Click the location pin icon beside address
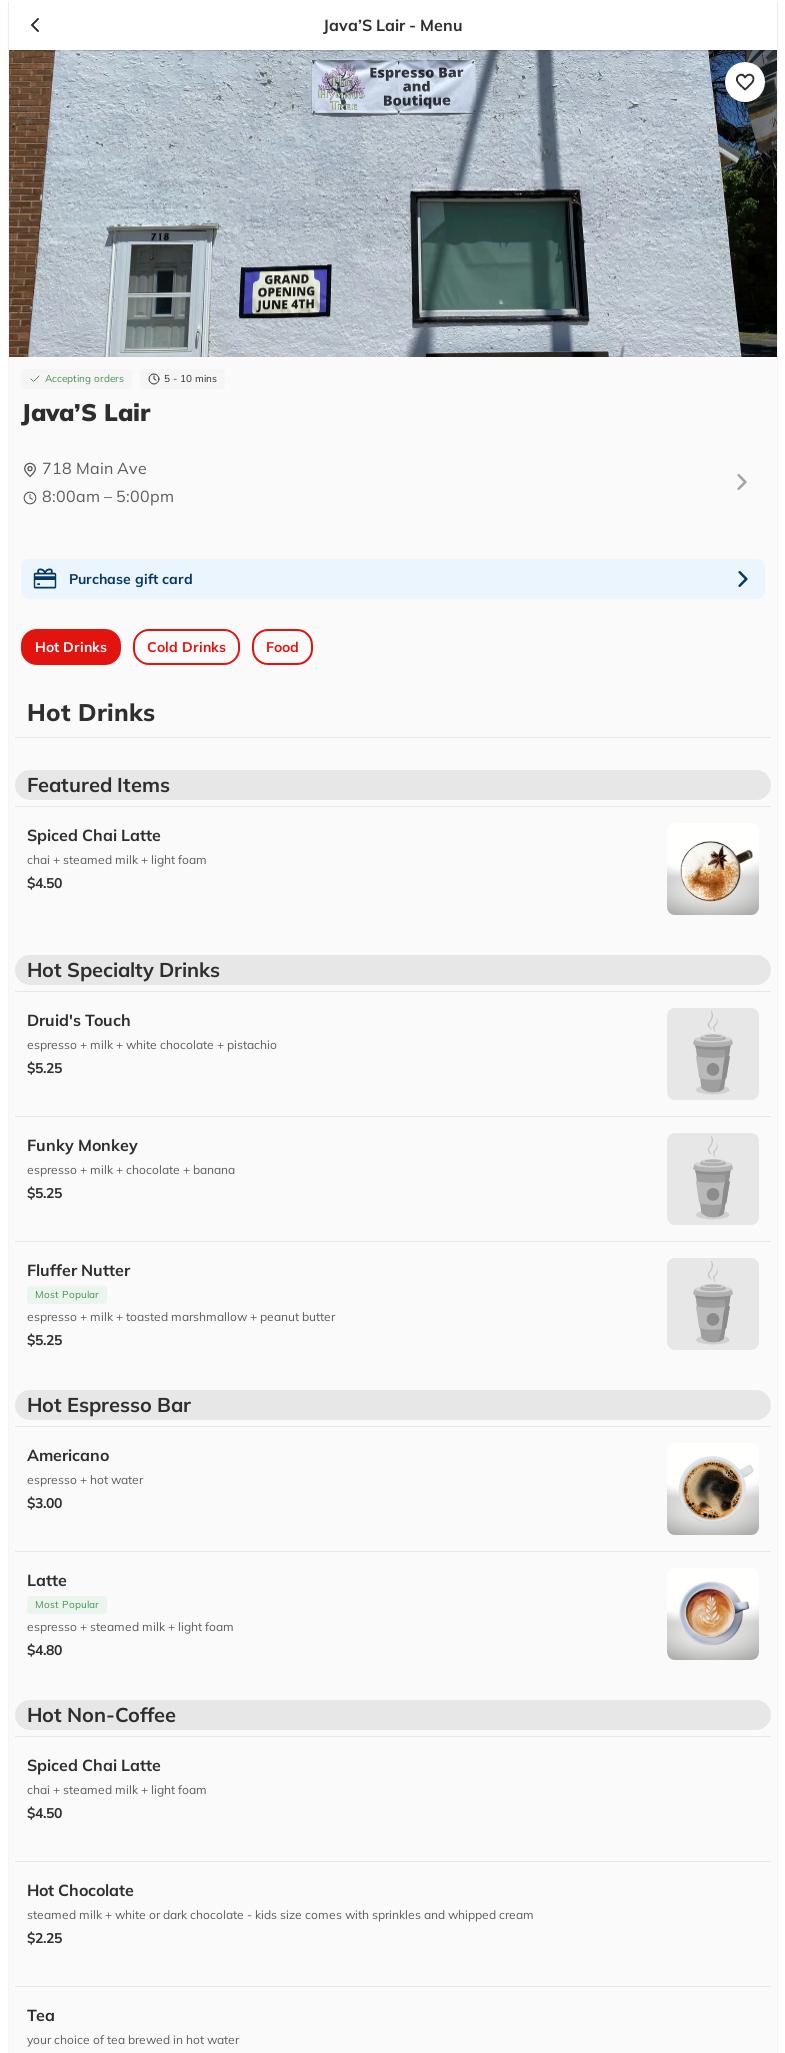The height and width of the screenshot is (2053, 785). [30, 470]
